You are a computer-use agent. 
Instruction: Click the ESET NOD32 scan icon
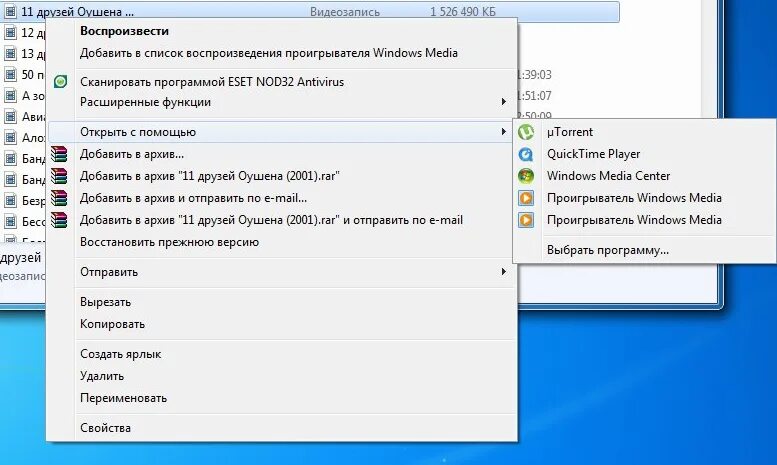point(60,82)
